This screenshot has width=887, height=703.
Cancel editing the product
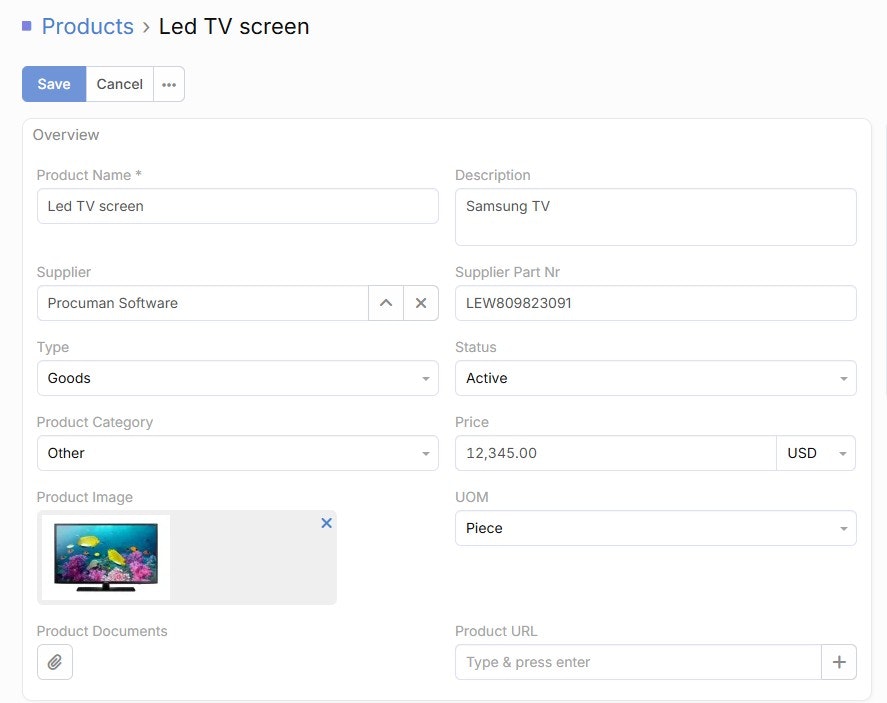(x=119, y=84)
